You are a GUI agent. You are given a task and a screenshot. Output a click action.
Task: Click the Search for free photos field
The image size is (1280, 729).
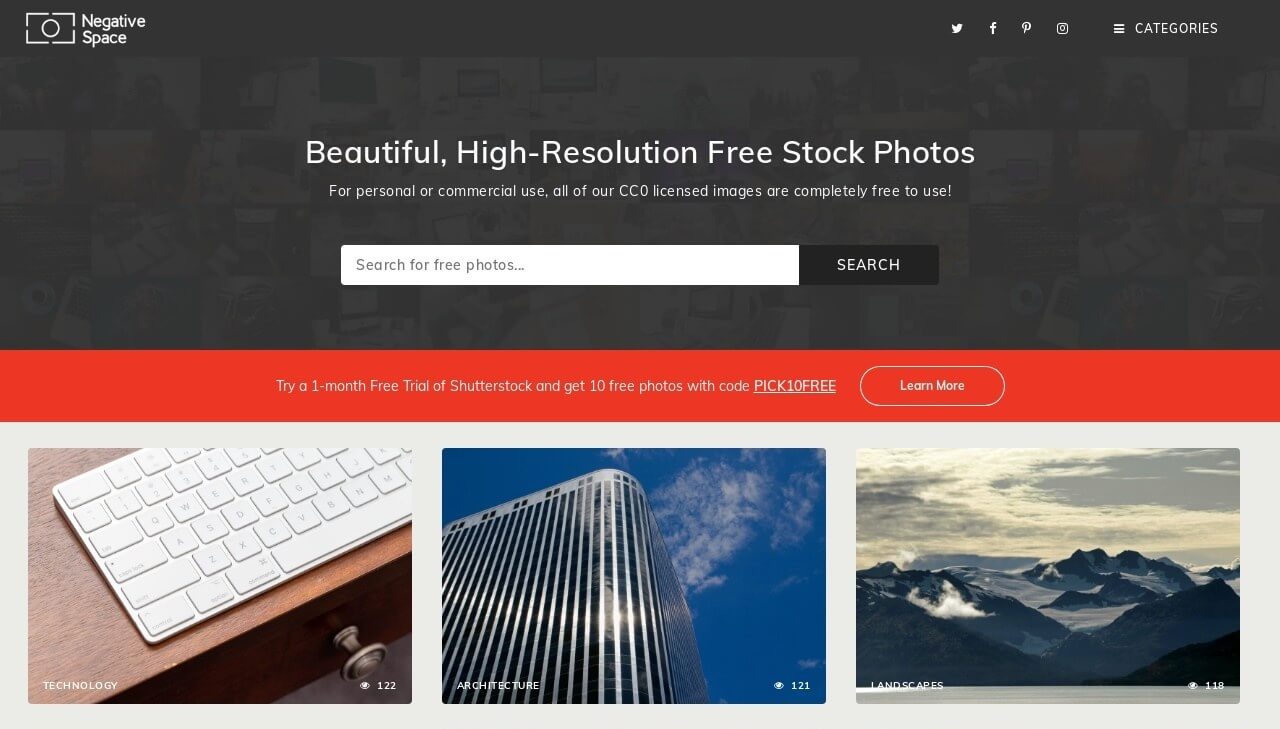coord(570,265)
